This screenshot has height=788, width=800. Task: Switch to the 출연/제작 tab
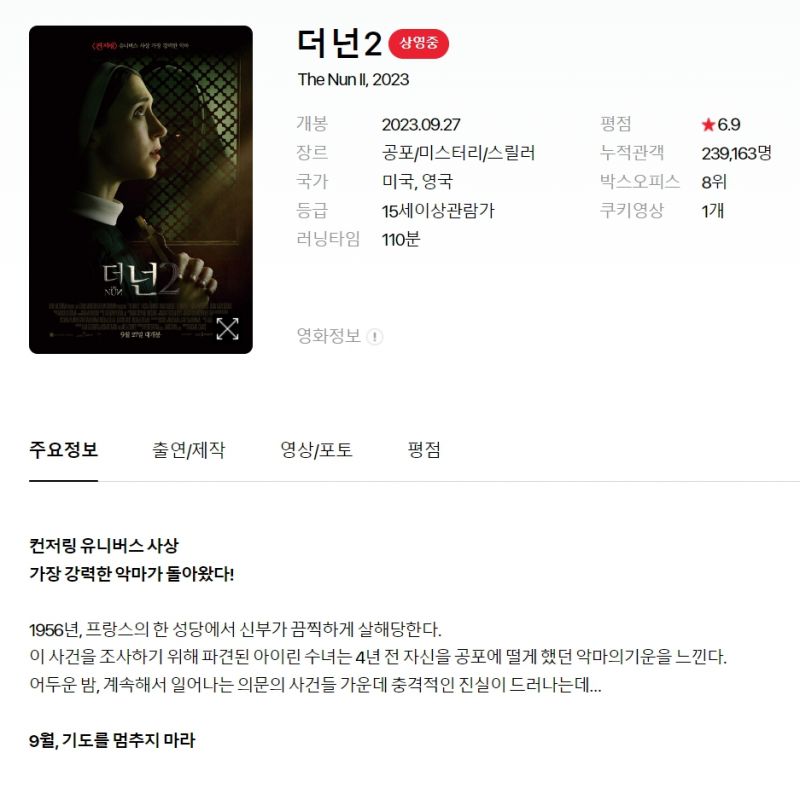coord(188,450)
